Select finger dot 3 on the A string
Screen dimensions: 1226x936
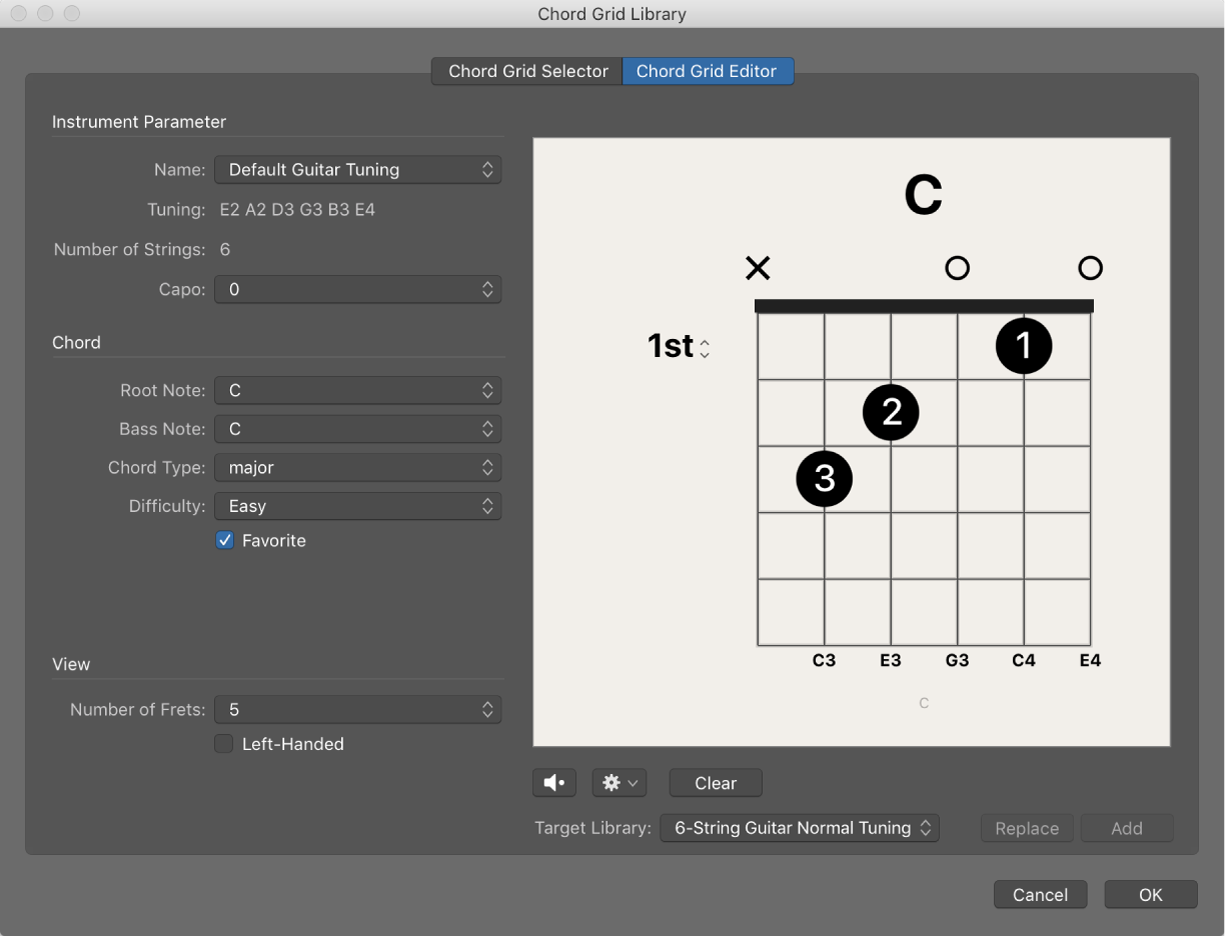[823, 478]
